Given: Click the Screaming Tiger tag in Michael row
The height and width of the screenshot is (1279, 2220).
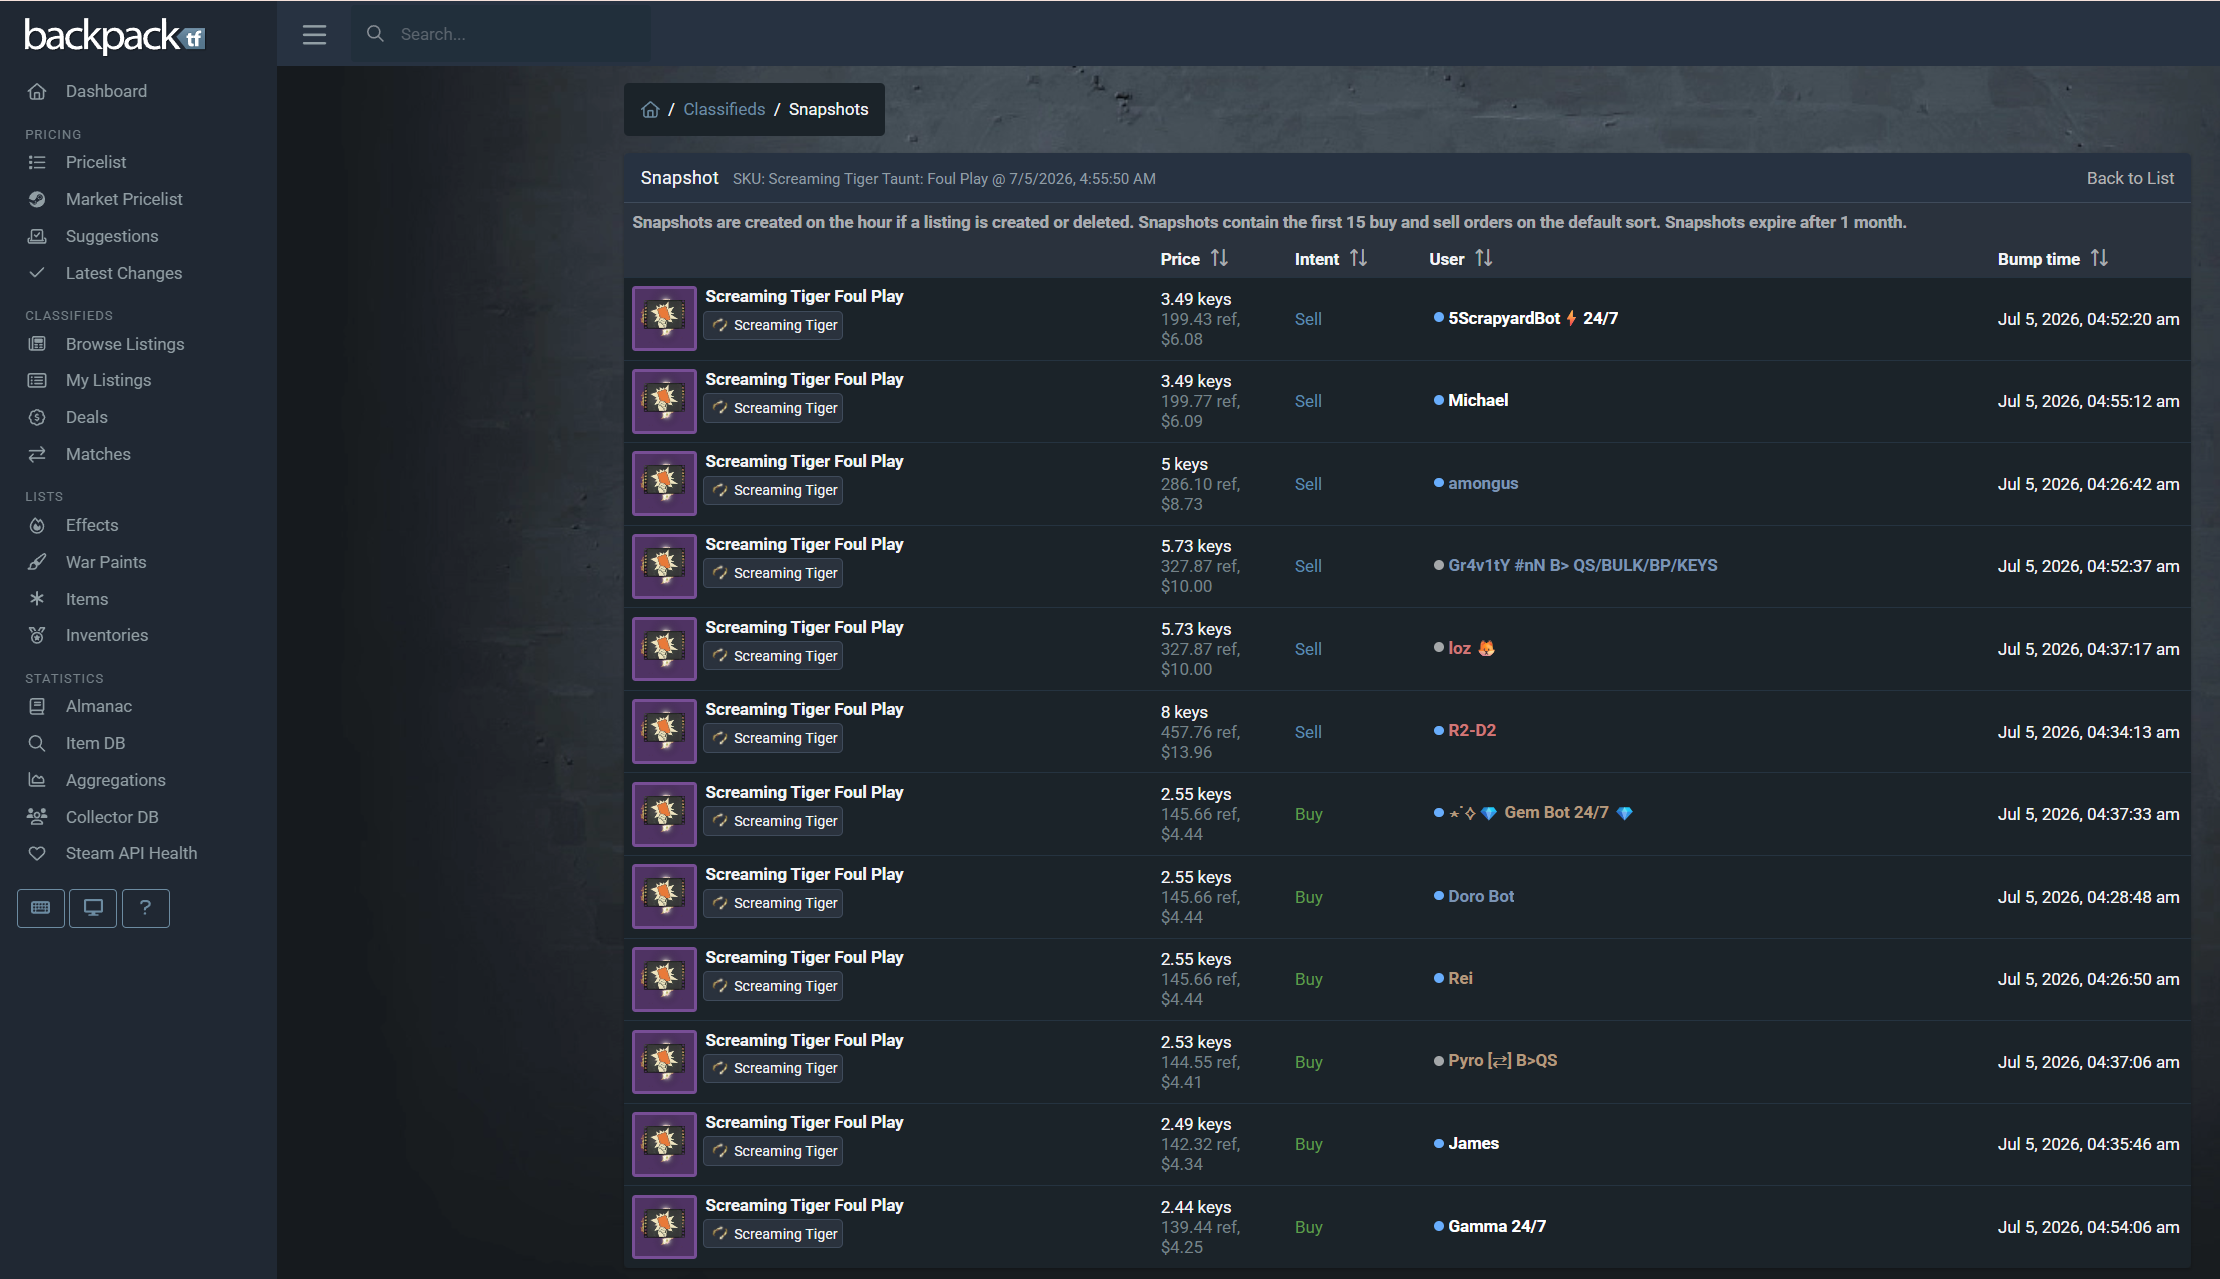Looking at the screenshot, I should (x=774, y=408).
